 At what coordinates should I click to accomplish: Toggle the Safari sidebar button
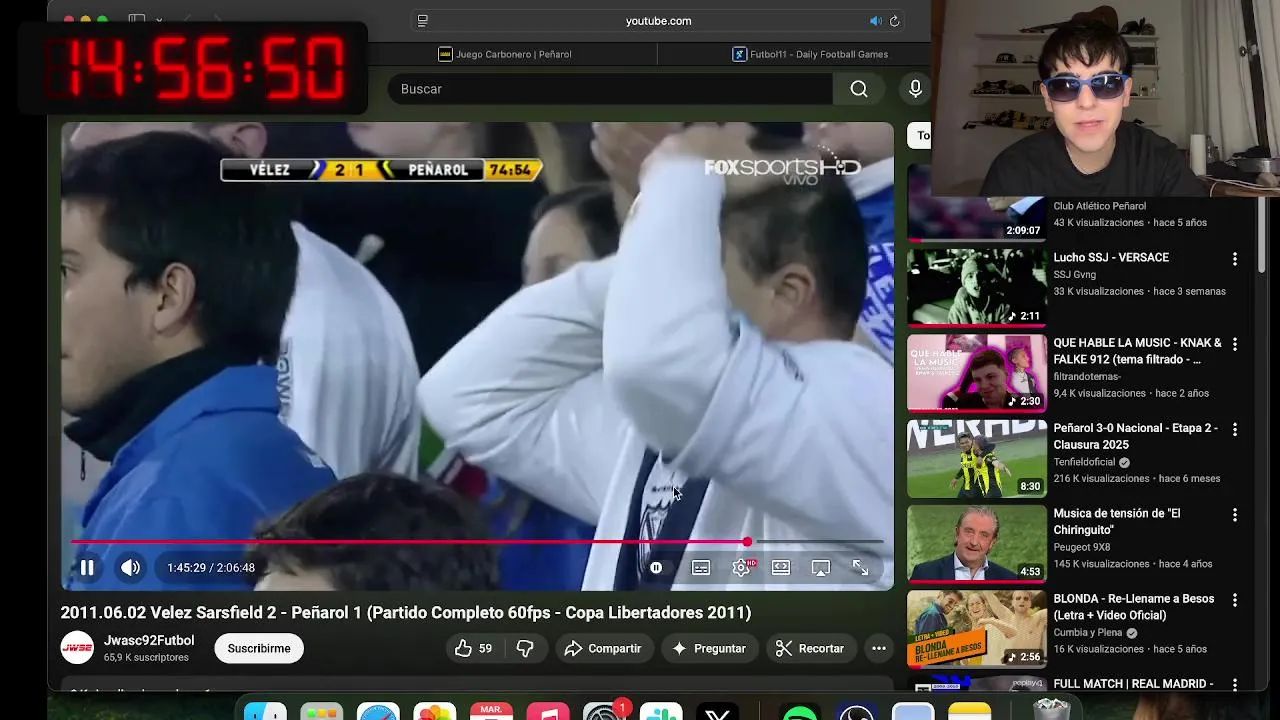(x=137, y=20)
